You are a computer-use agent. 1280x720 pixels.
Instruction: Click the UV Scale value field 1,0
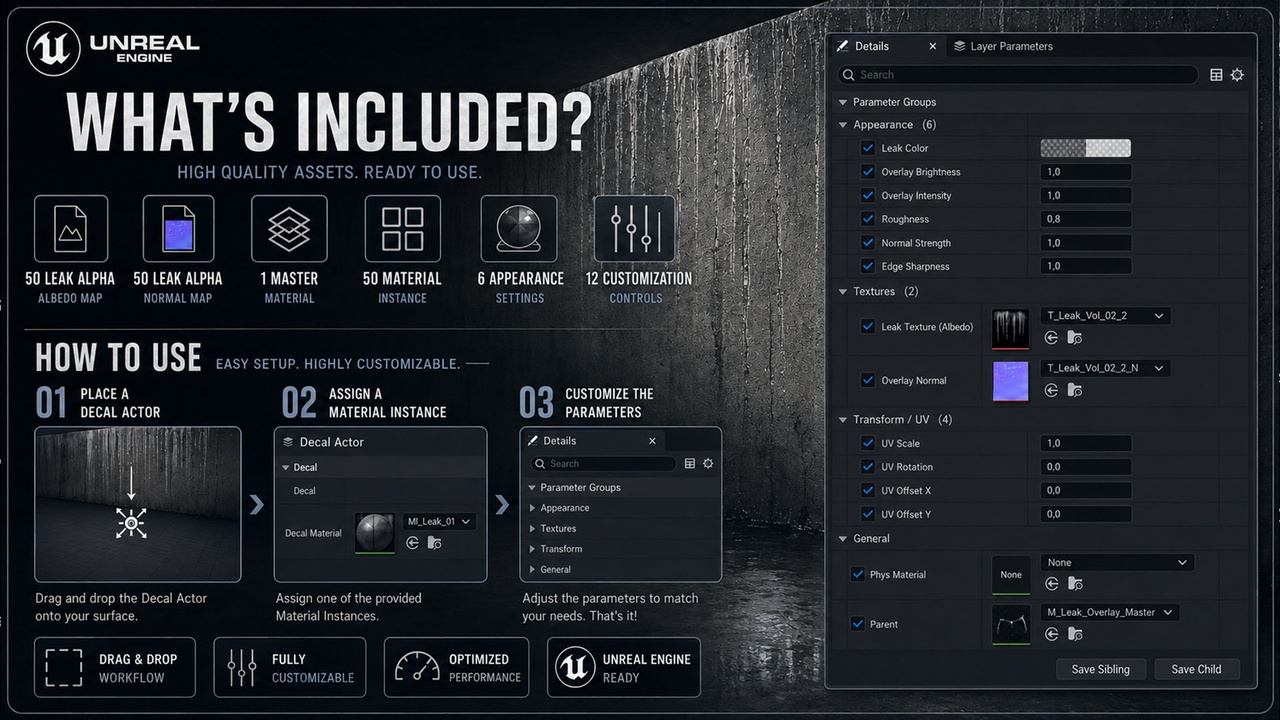[x=1086, y=443]
